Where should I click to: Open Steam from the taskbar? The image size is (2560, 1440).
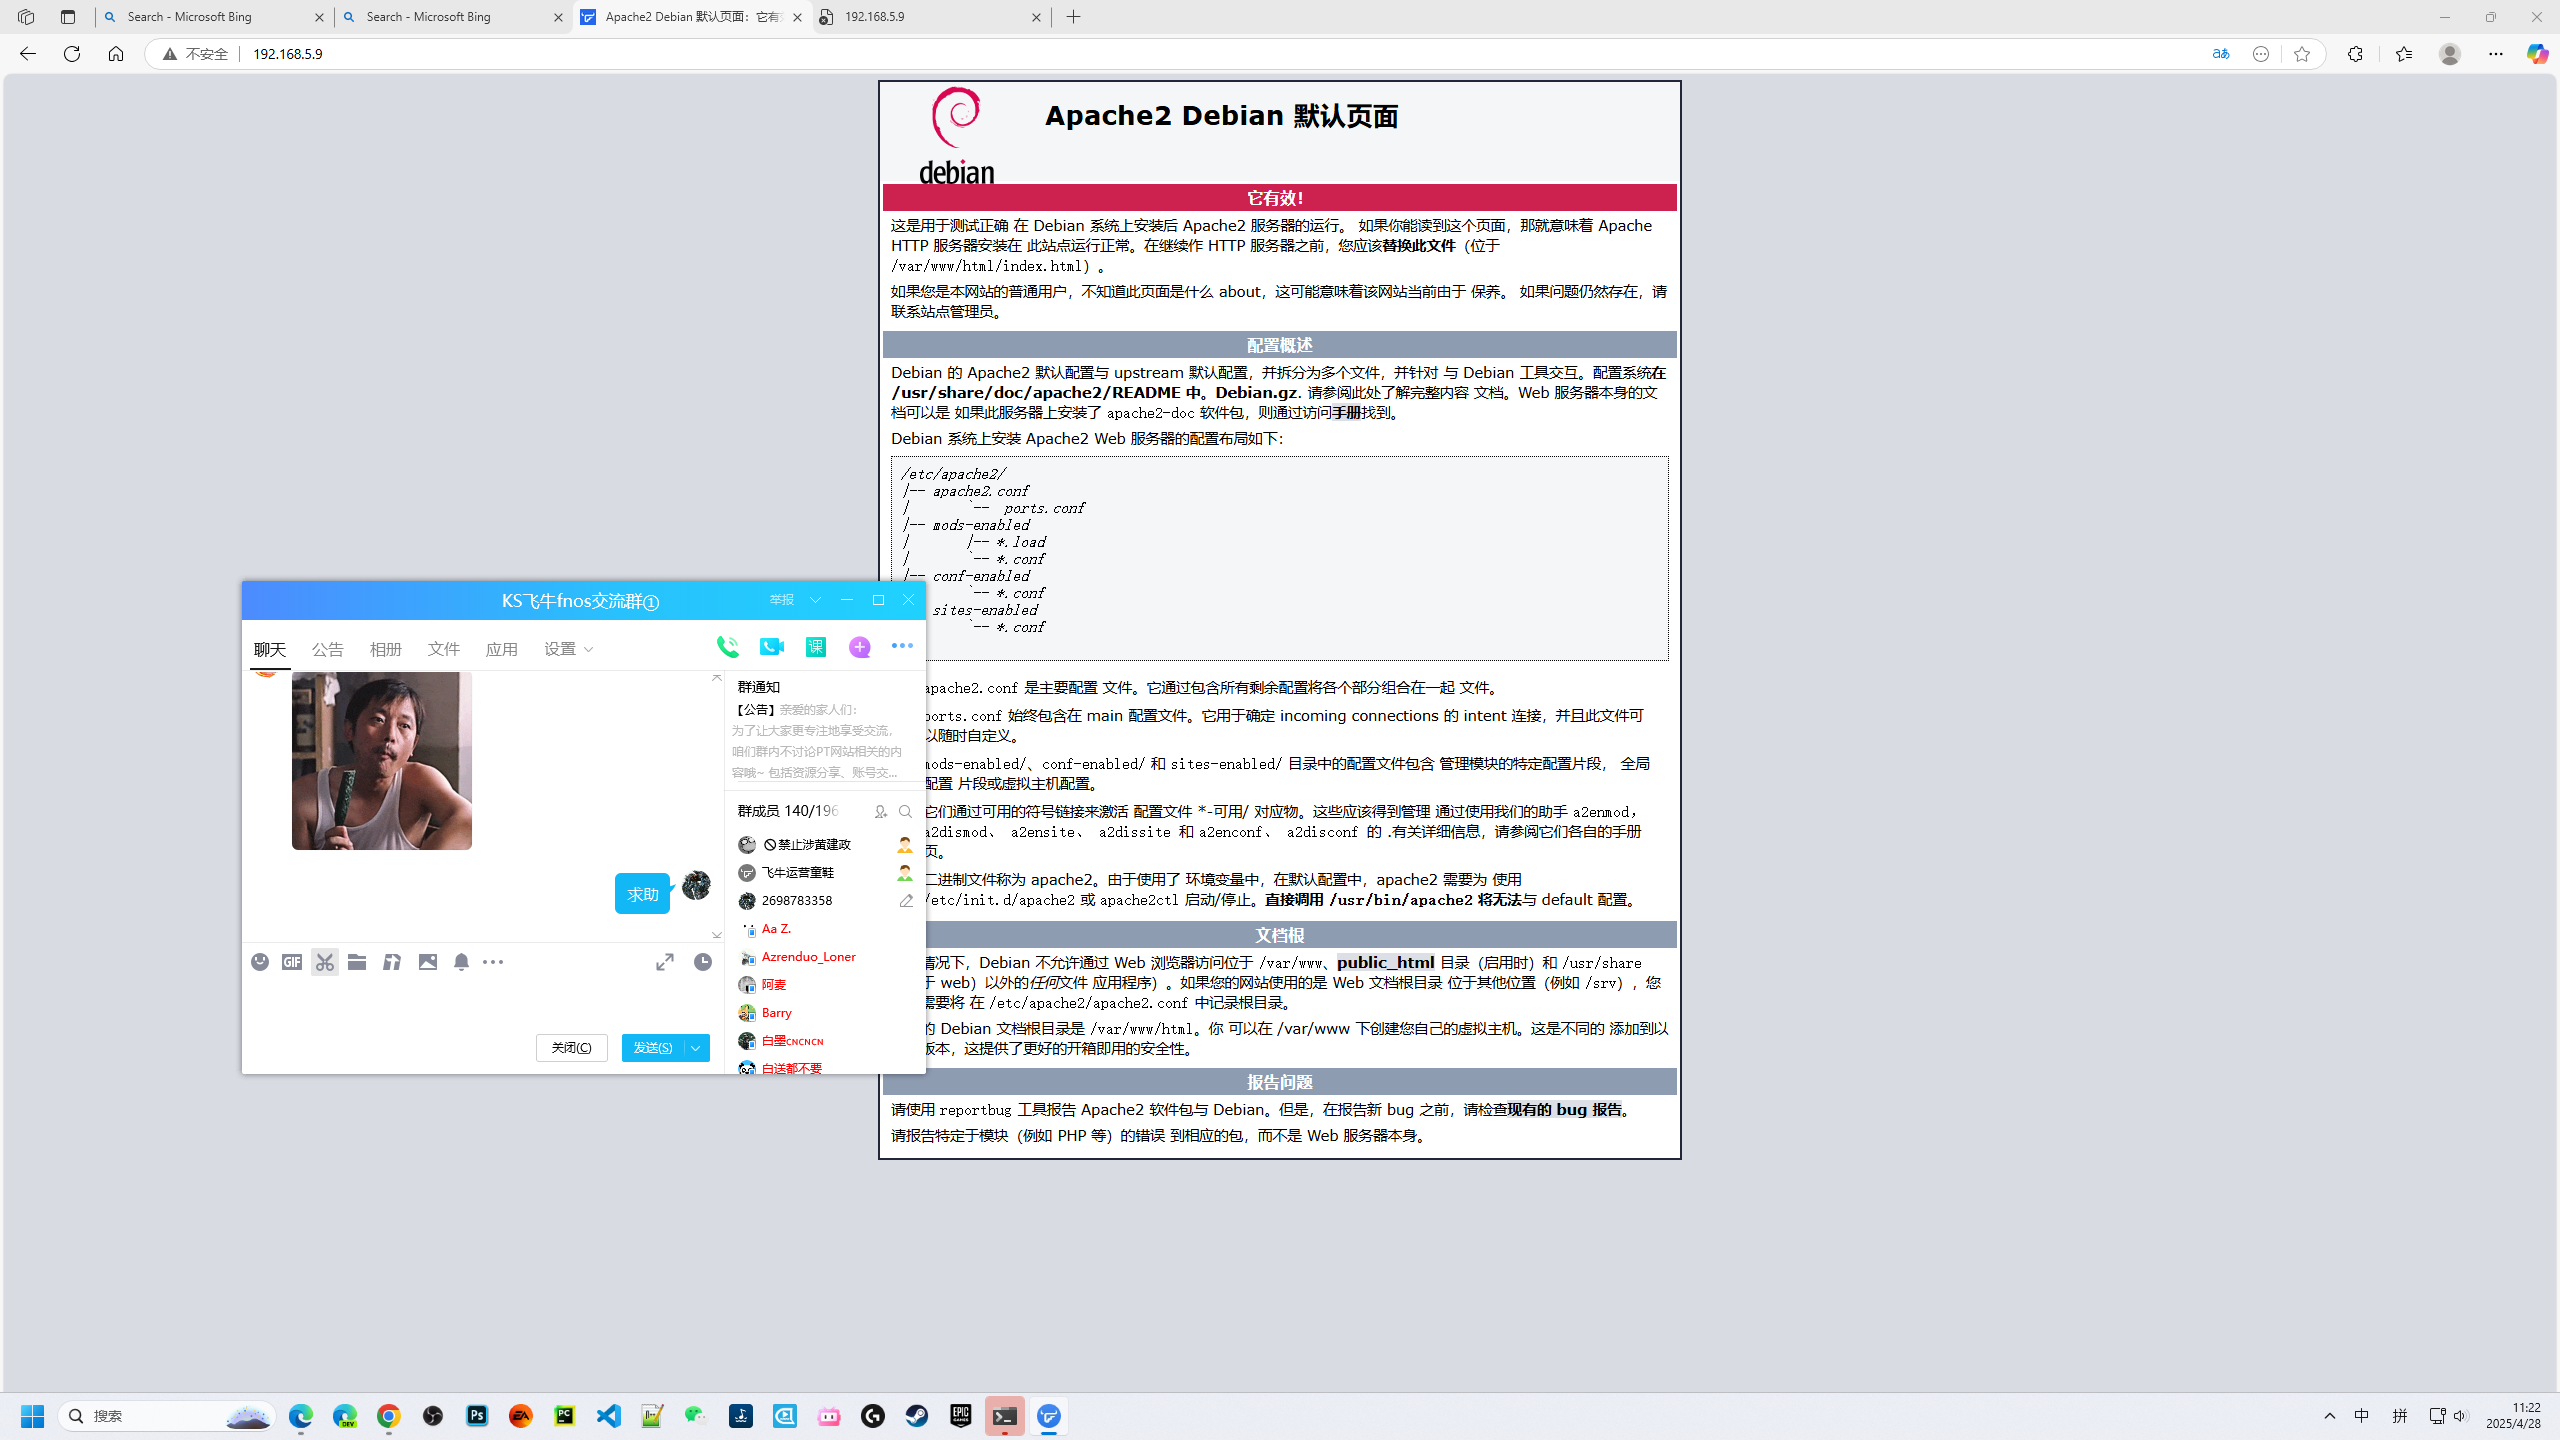917,1416
